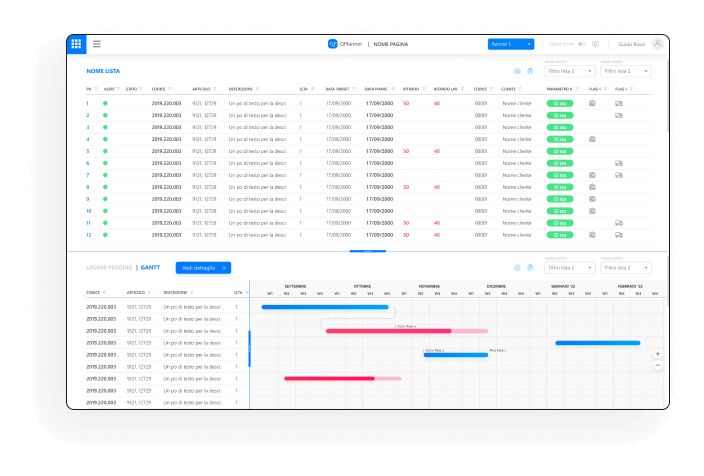Open row number 12 link in the list
704x476 pixels.
[89, 235]
